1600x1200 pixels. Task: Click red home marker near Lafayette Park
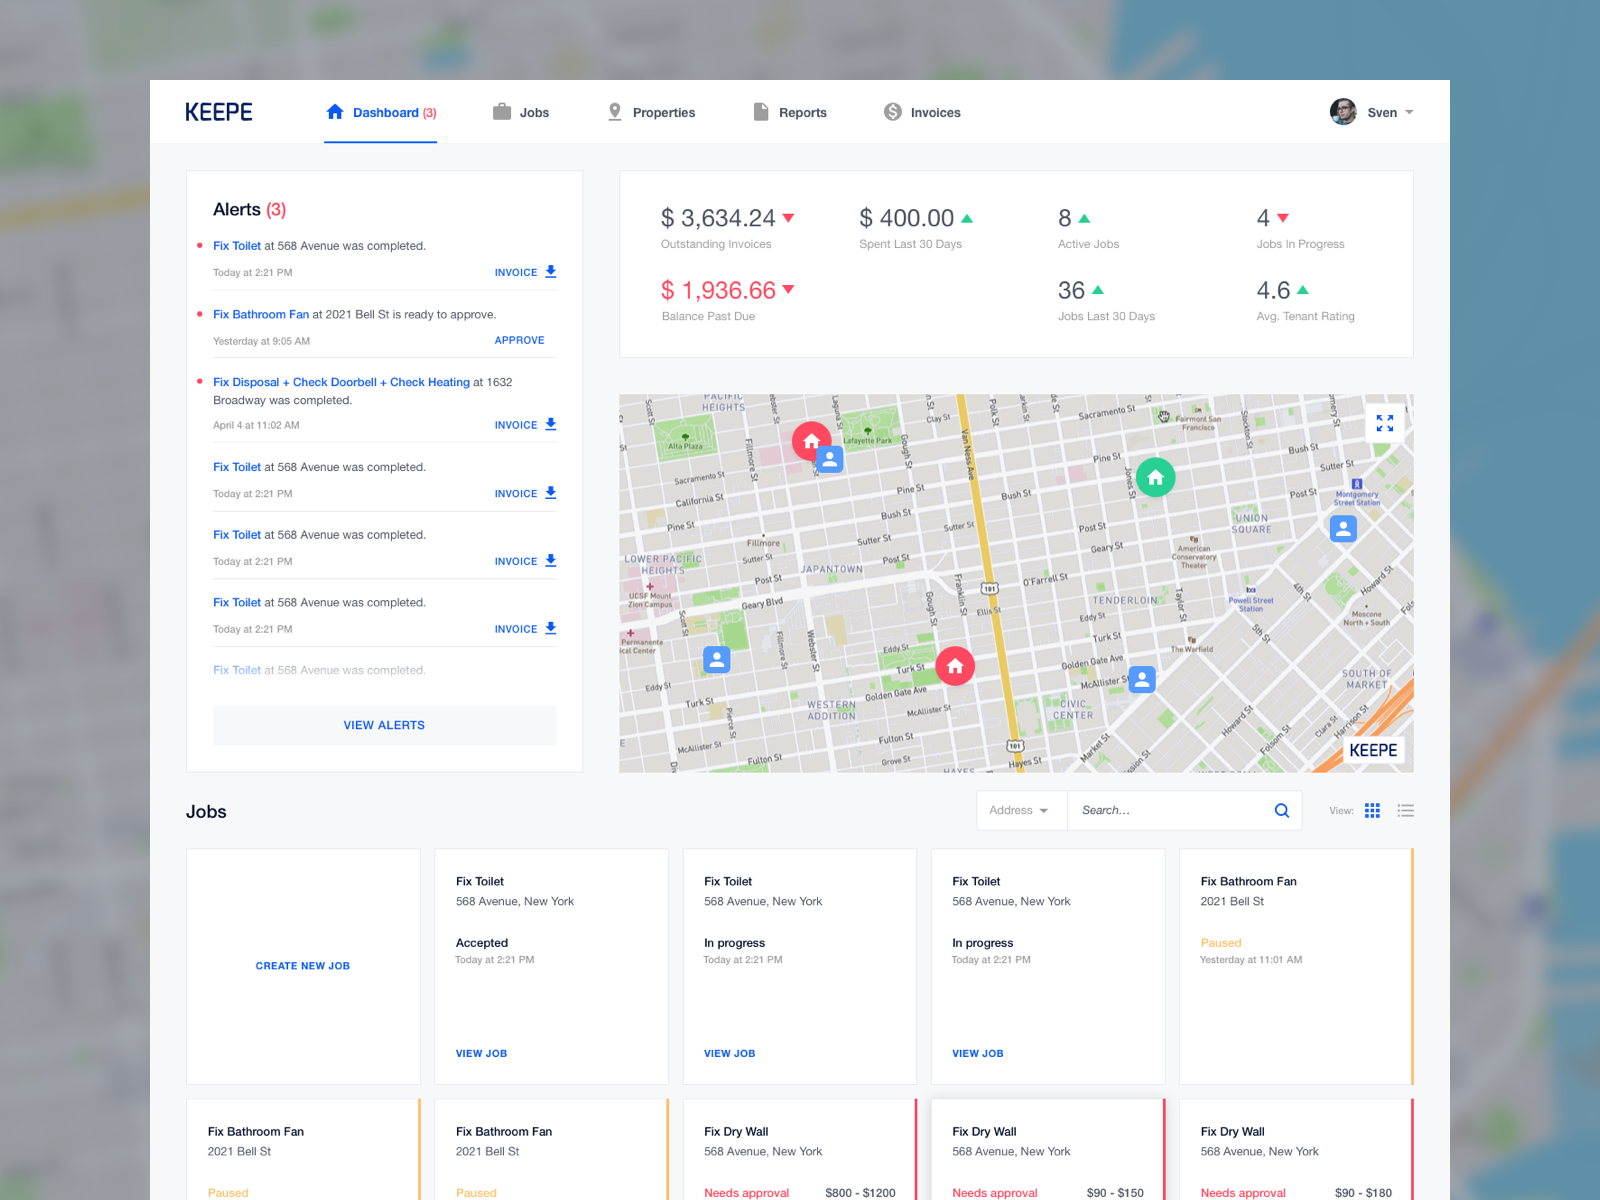[x=811, y=440]
